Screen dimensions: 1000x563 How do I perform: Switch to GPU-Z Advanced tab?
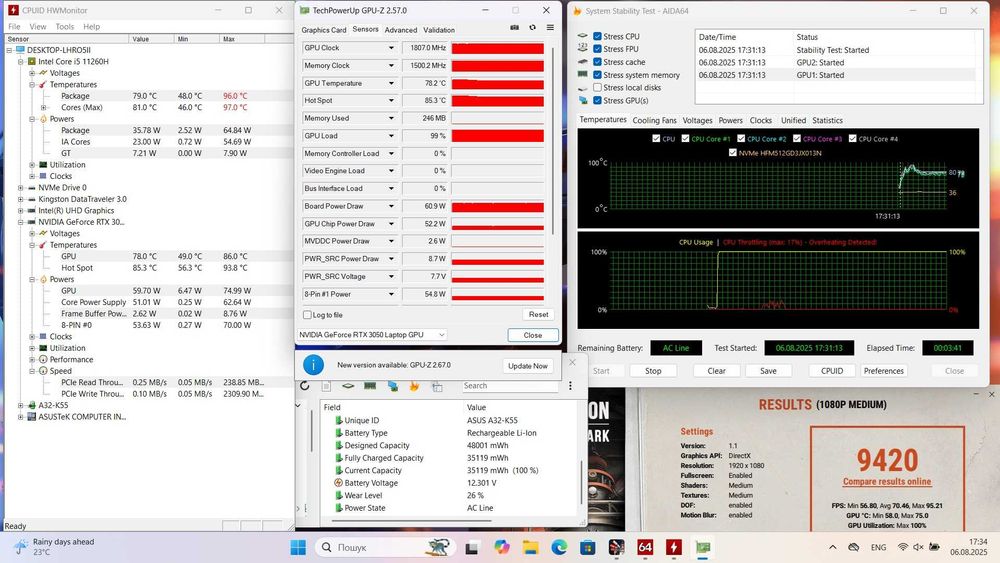point(401,30)
